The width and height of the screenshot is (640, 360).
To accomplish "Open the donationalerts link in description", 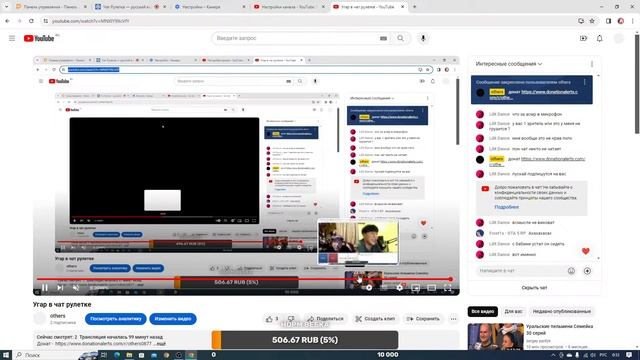I will pyautogui.click(x=102, y=344).
